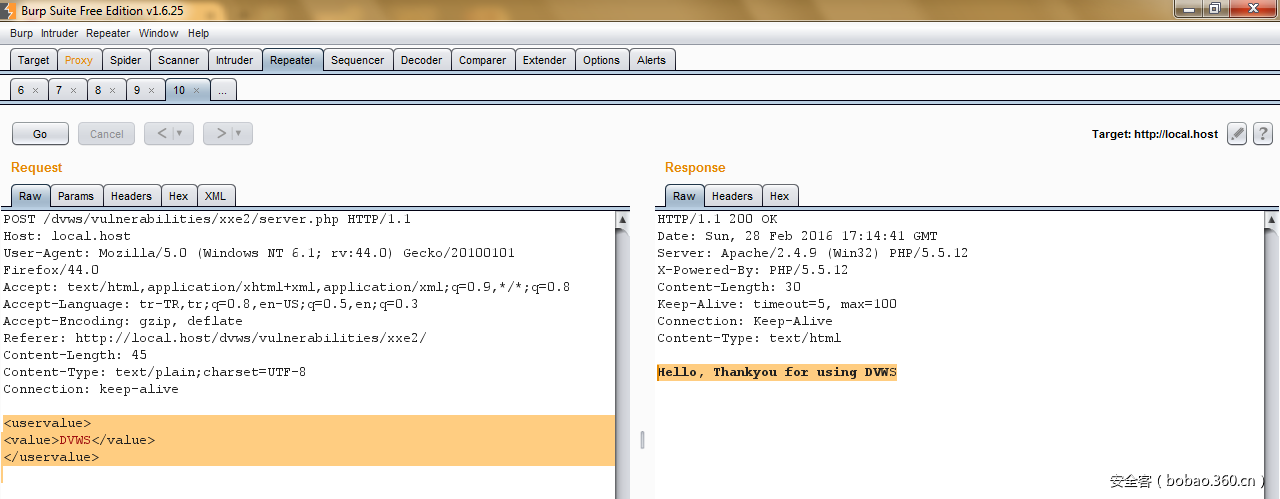This screenshot has width=1280, height=499.
Task: Close Repeater tab 8 with its x
Action: [113, 90]
